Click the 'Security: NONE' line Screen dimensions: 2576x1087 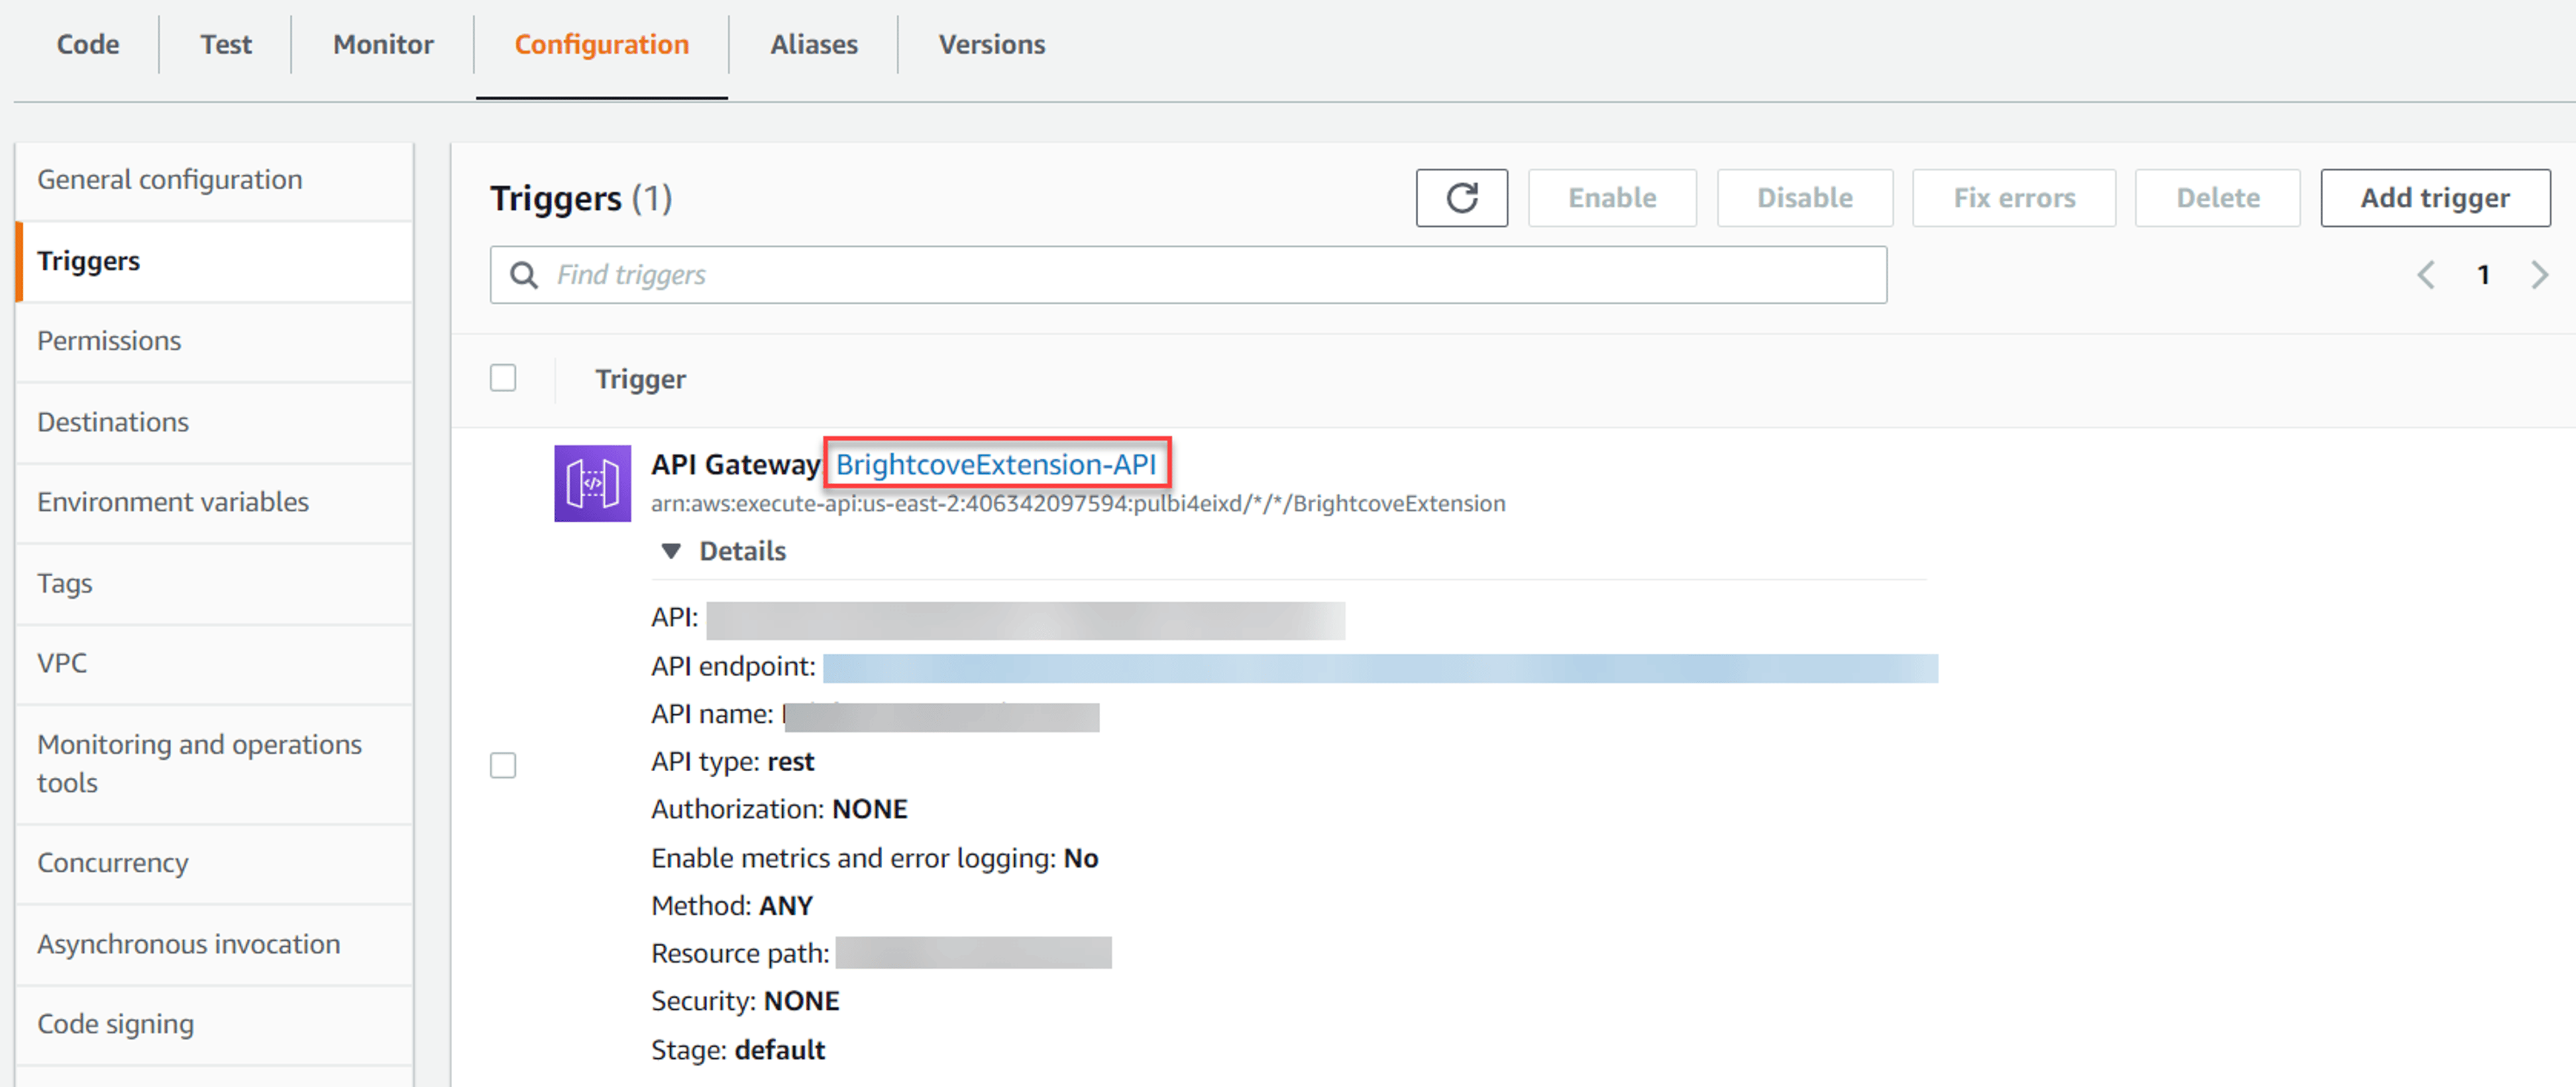pos(745,1001)
